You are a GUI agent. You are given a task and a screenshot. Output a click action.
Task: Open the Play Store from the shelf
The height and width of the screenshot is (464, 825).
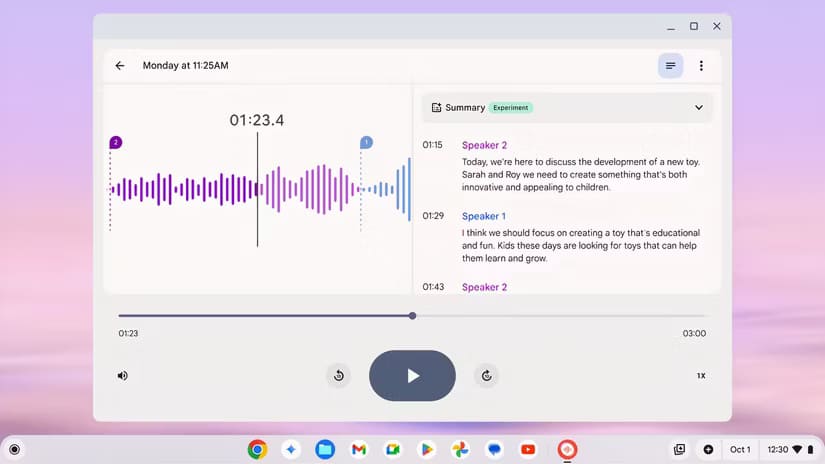pos(427,450)
